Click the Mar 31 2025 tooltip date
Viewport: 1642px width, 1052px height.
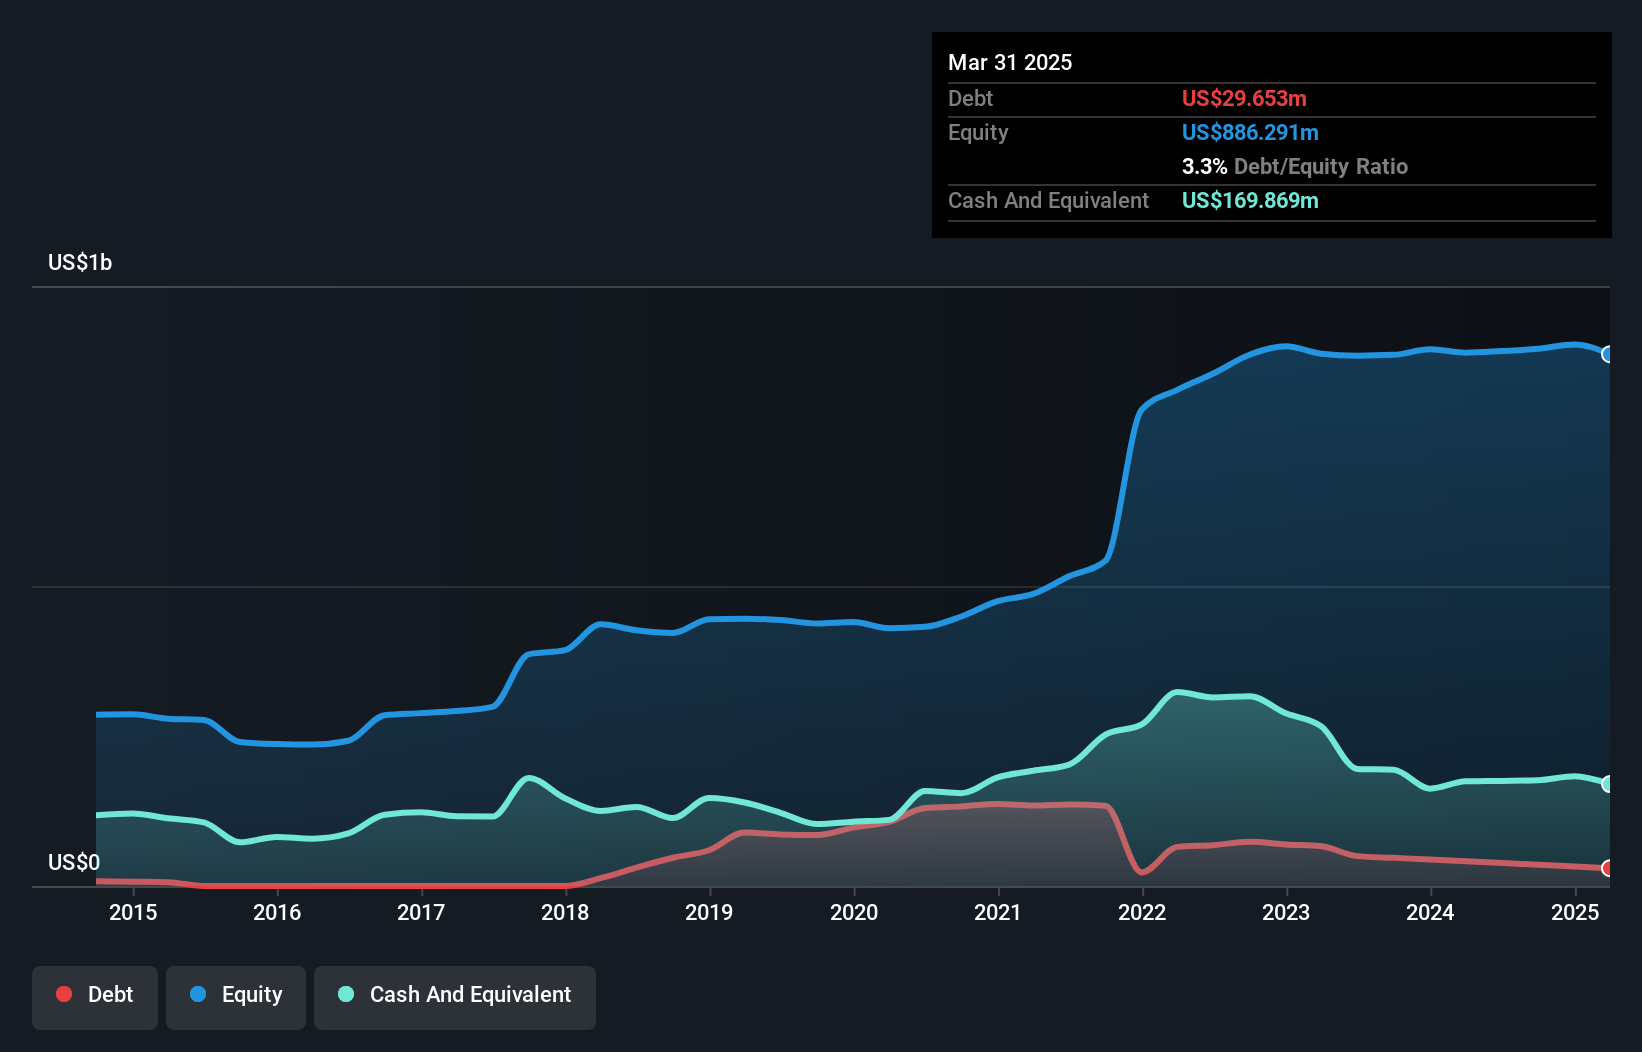1010,62
